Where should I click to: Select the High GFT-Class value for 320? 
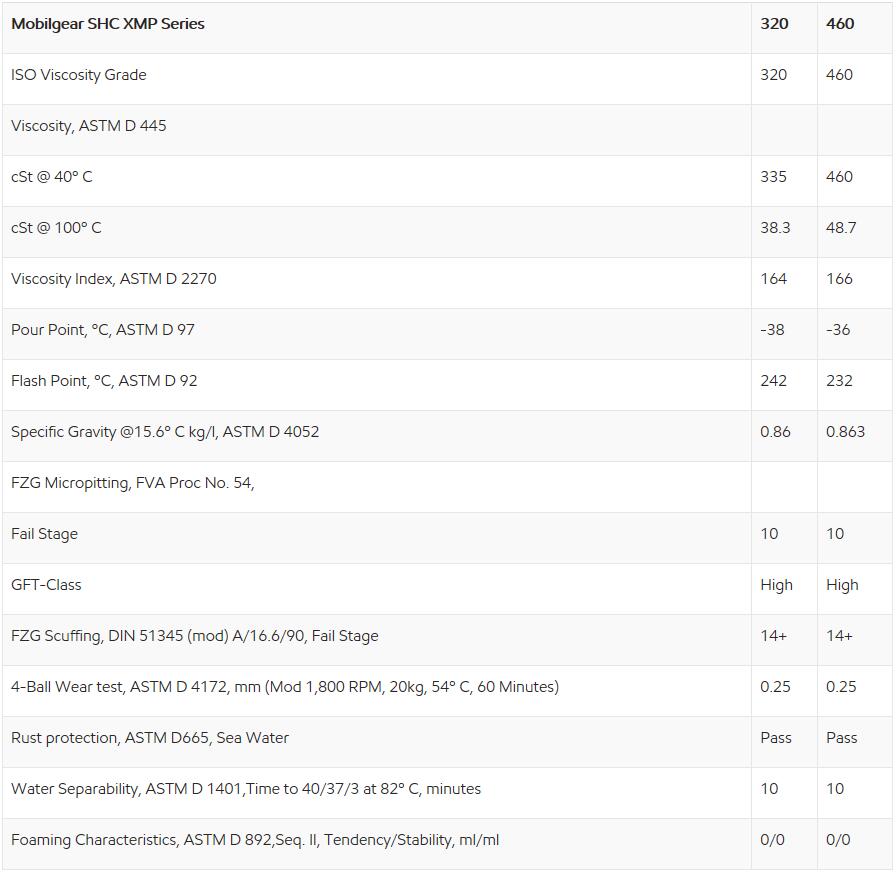[x=777, y=585]
